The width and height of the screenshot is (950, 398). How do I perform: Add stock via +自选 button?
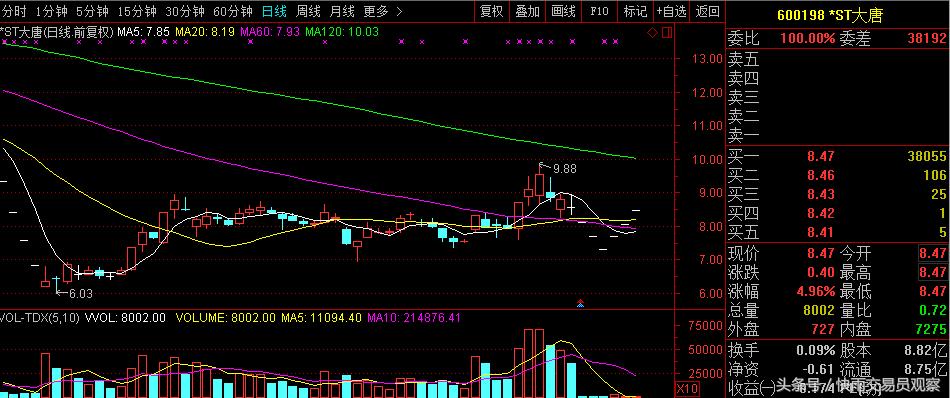point(671,11)
